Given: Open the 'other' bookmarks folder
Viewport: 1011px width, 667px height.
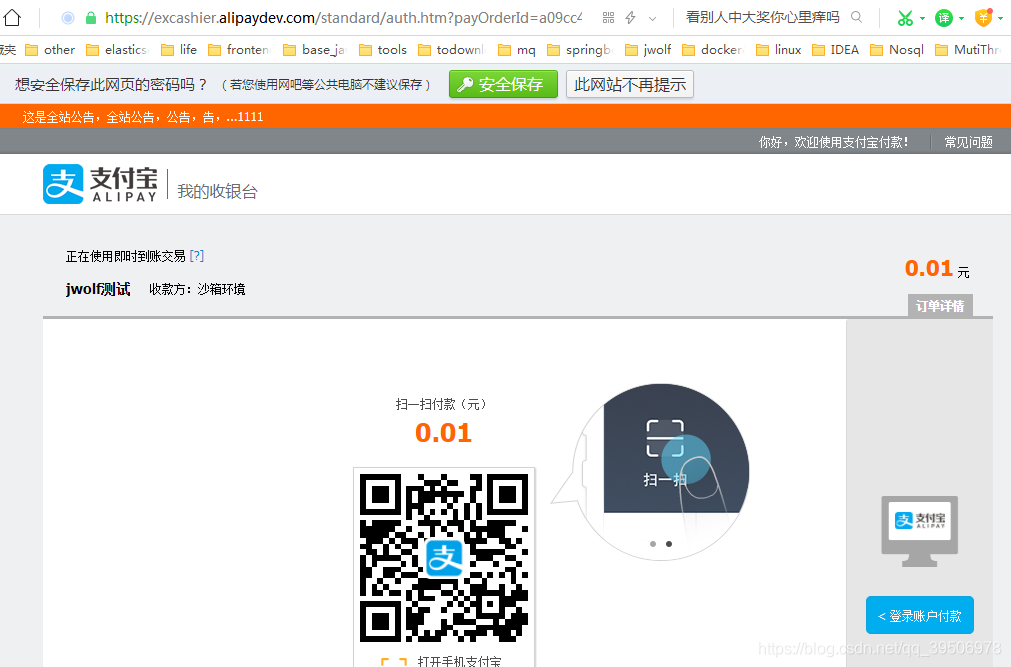Looking at the screenshot, I should point(50,50).
